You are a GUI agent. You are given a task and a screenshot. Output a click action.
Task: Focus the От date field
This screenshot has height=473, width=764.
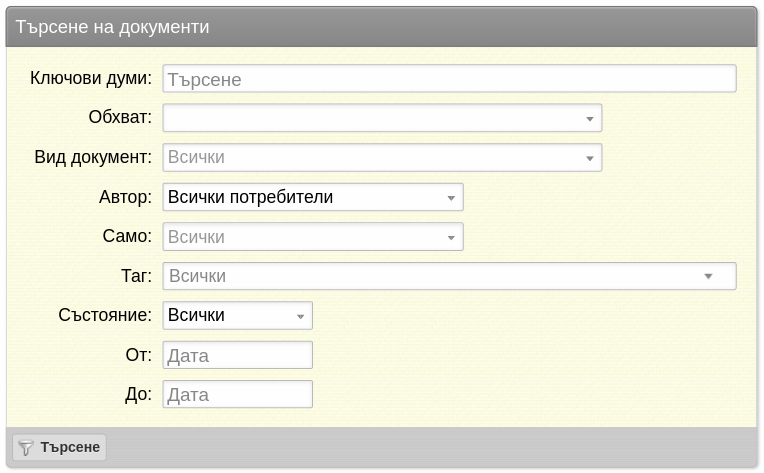click(x=238, y=355)
